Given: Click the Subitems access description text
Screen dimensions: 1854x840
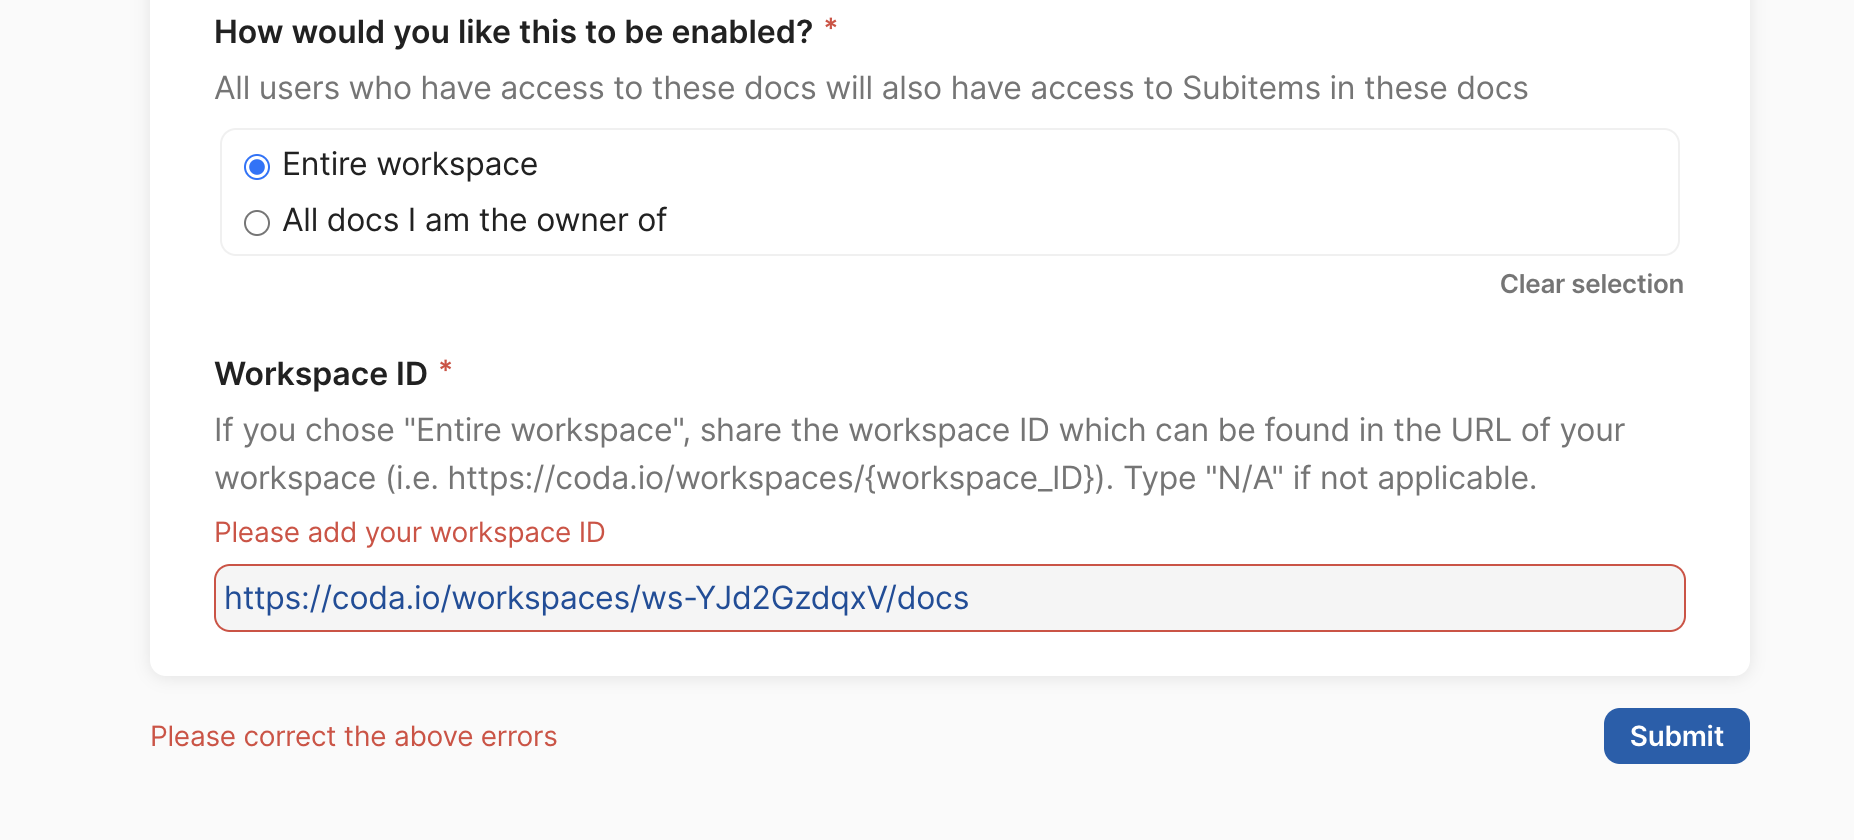Looking at the screenshot, I should (x=870, y=88).
